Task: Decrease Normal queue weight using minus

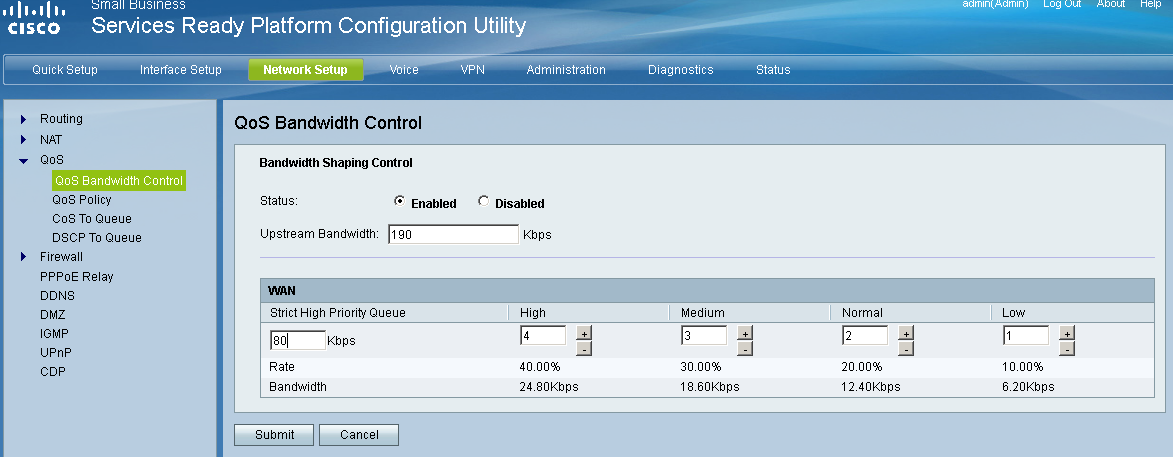Action: coord(906,348)
